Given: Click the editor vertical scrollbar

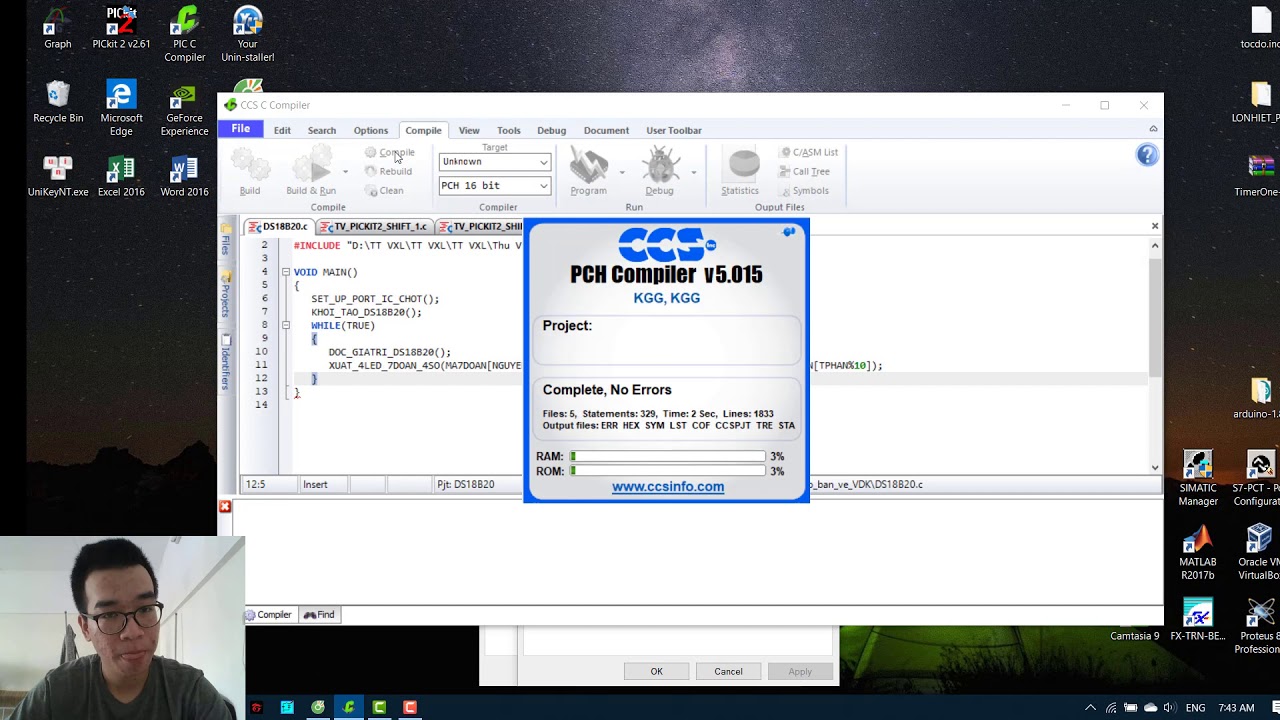Looking at the screenshot, I should [x=1155, y=355].
